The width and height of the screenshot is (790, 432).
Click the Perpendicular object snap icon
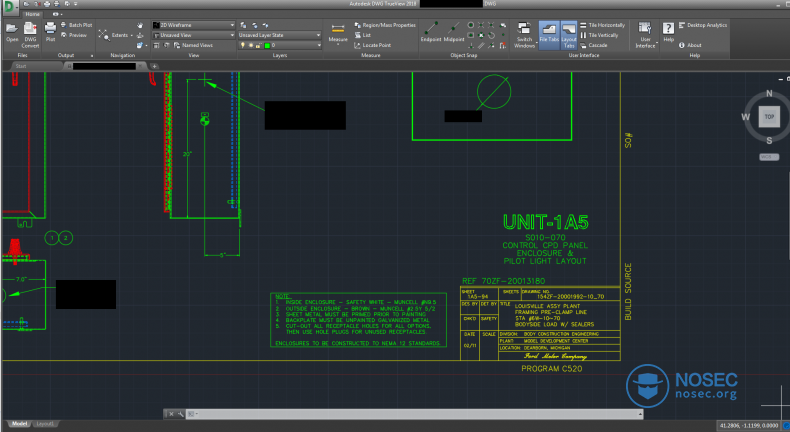click(470, 45)
